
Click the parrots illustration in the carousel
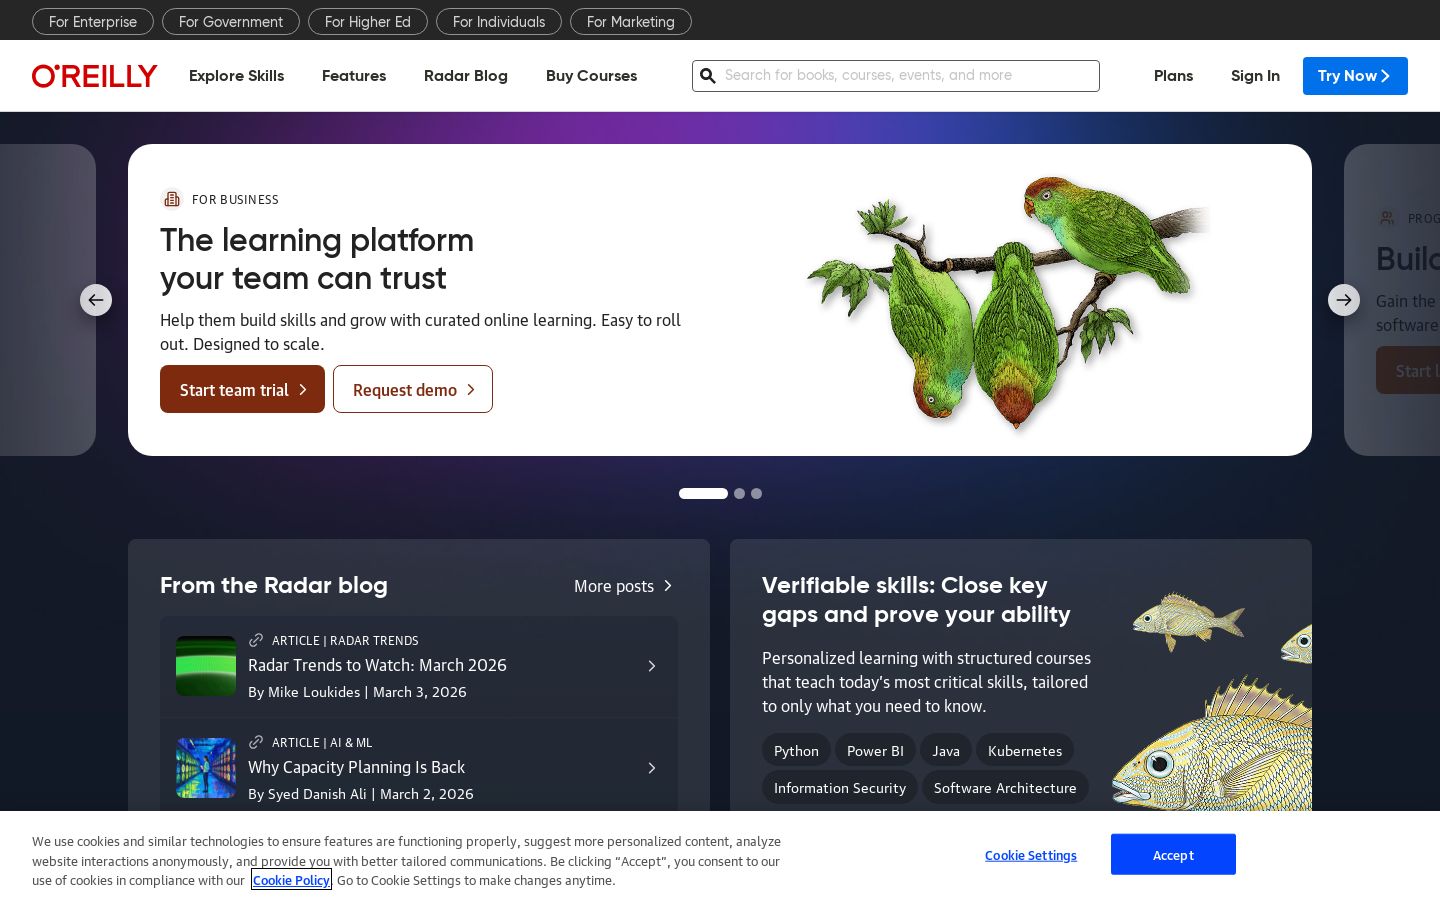(x=1008, y=302)
